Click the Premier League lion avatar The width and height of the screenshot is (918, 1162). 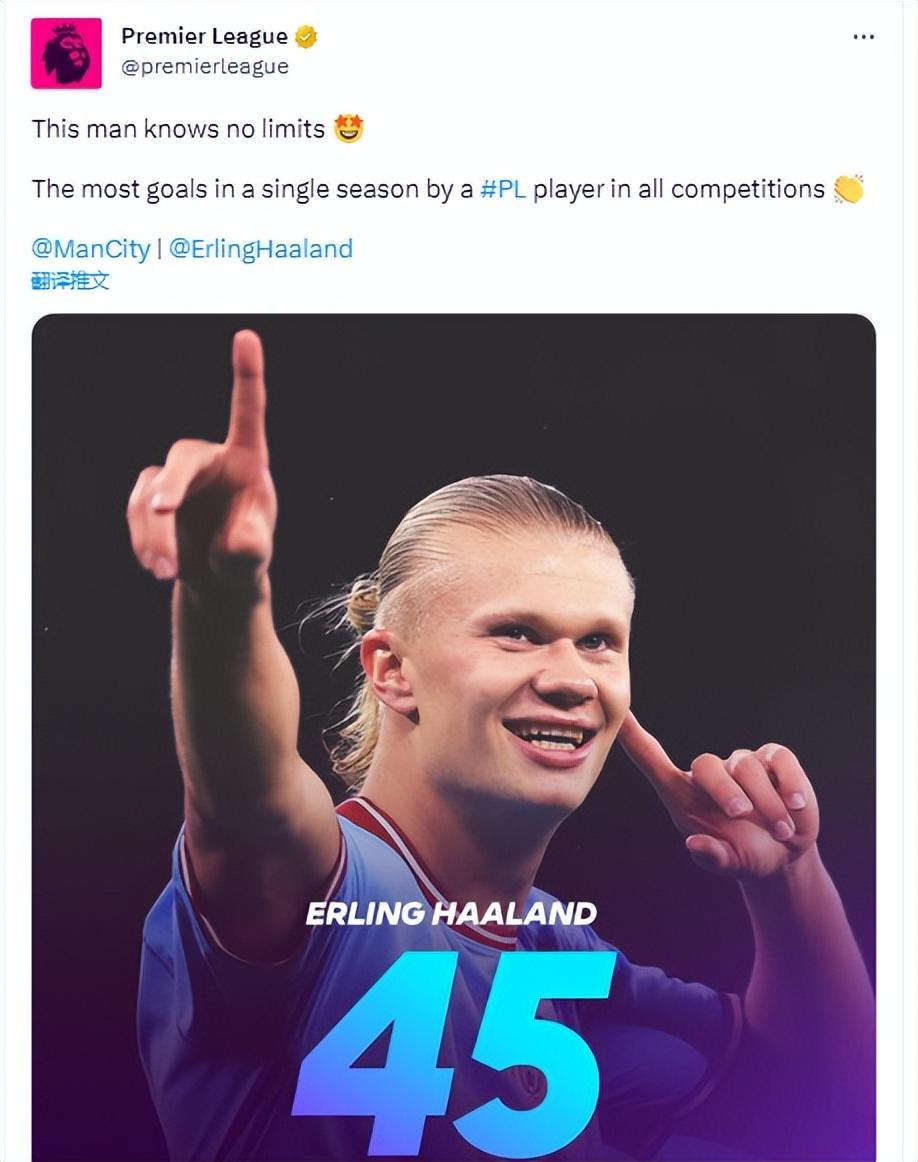(66, 53)
